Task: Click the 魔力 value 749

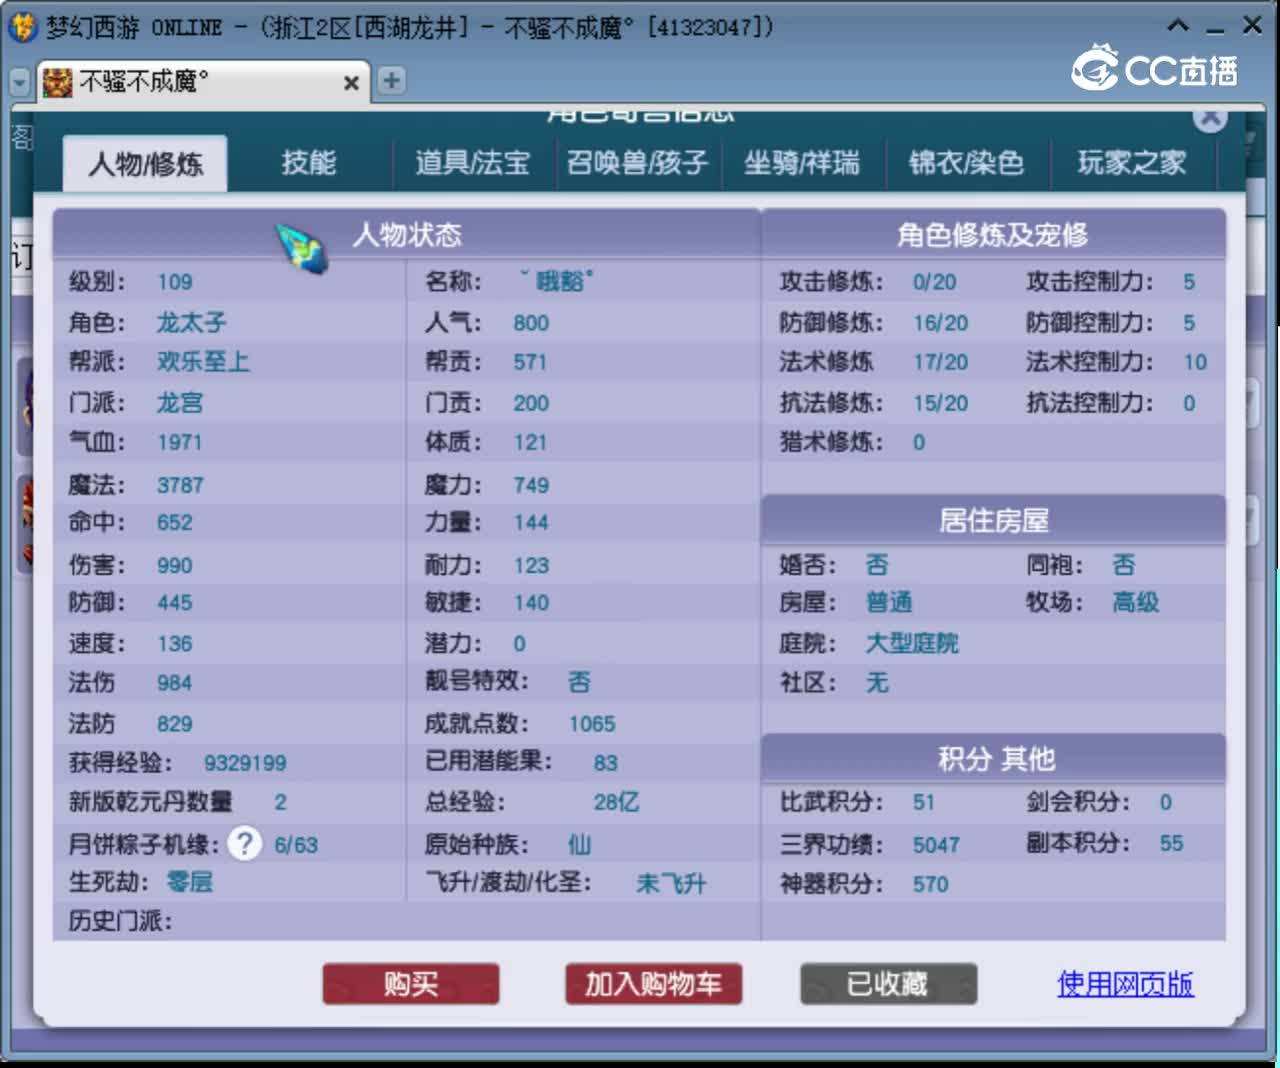Action: [x=531, y=485]
